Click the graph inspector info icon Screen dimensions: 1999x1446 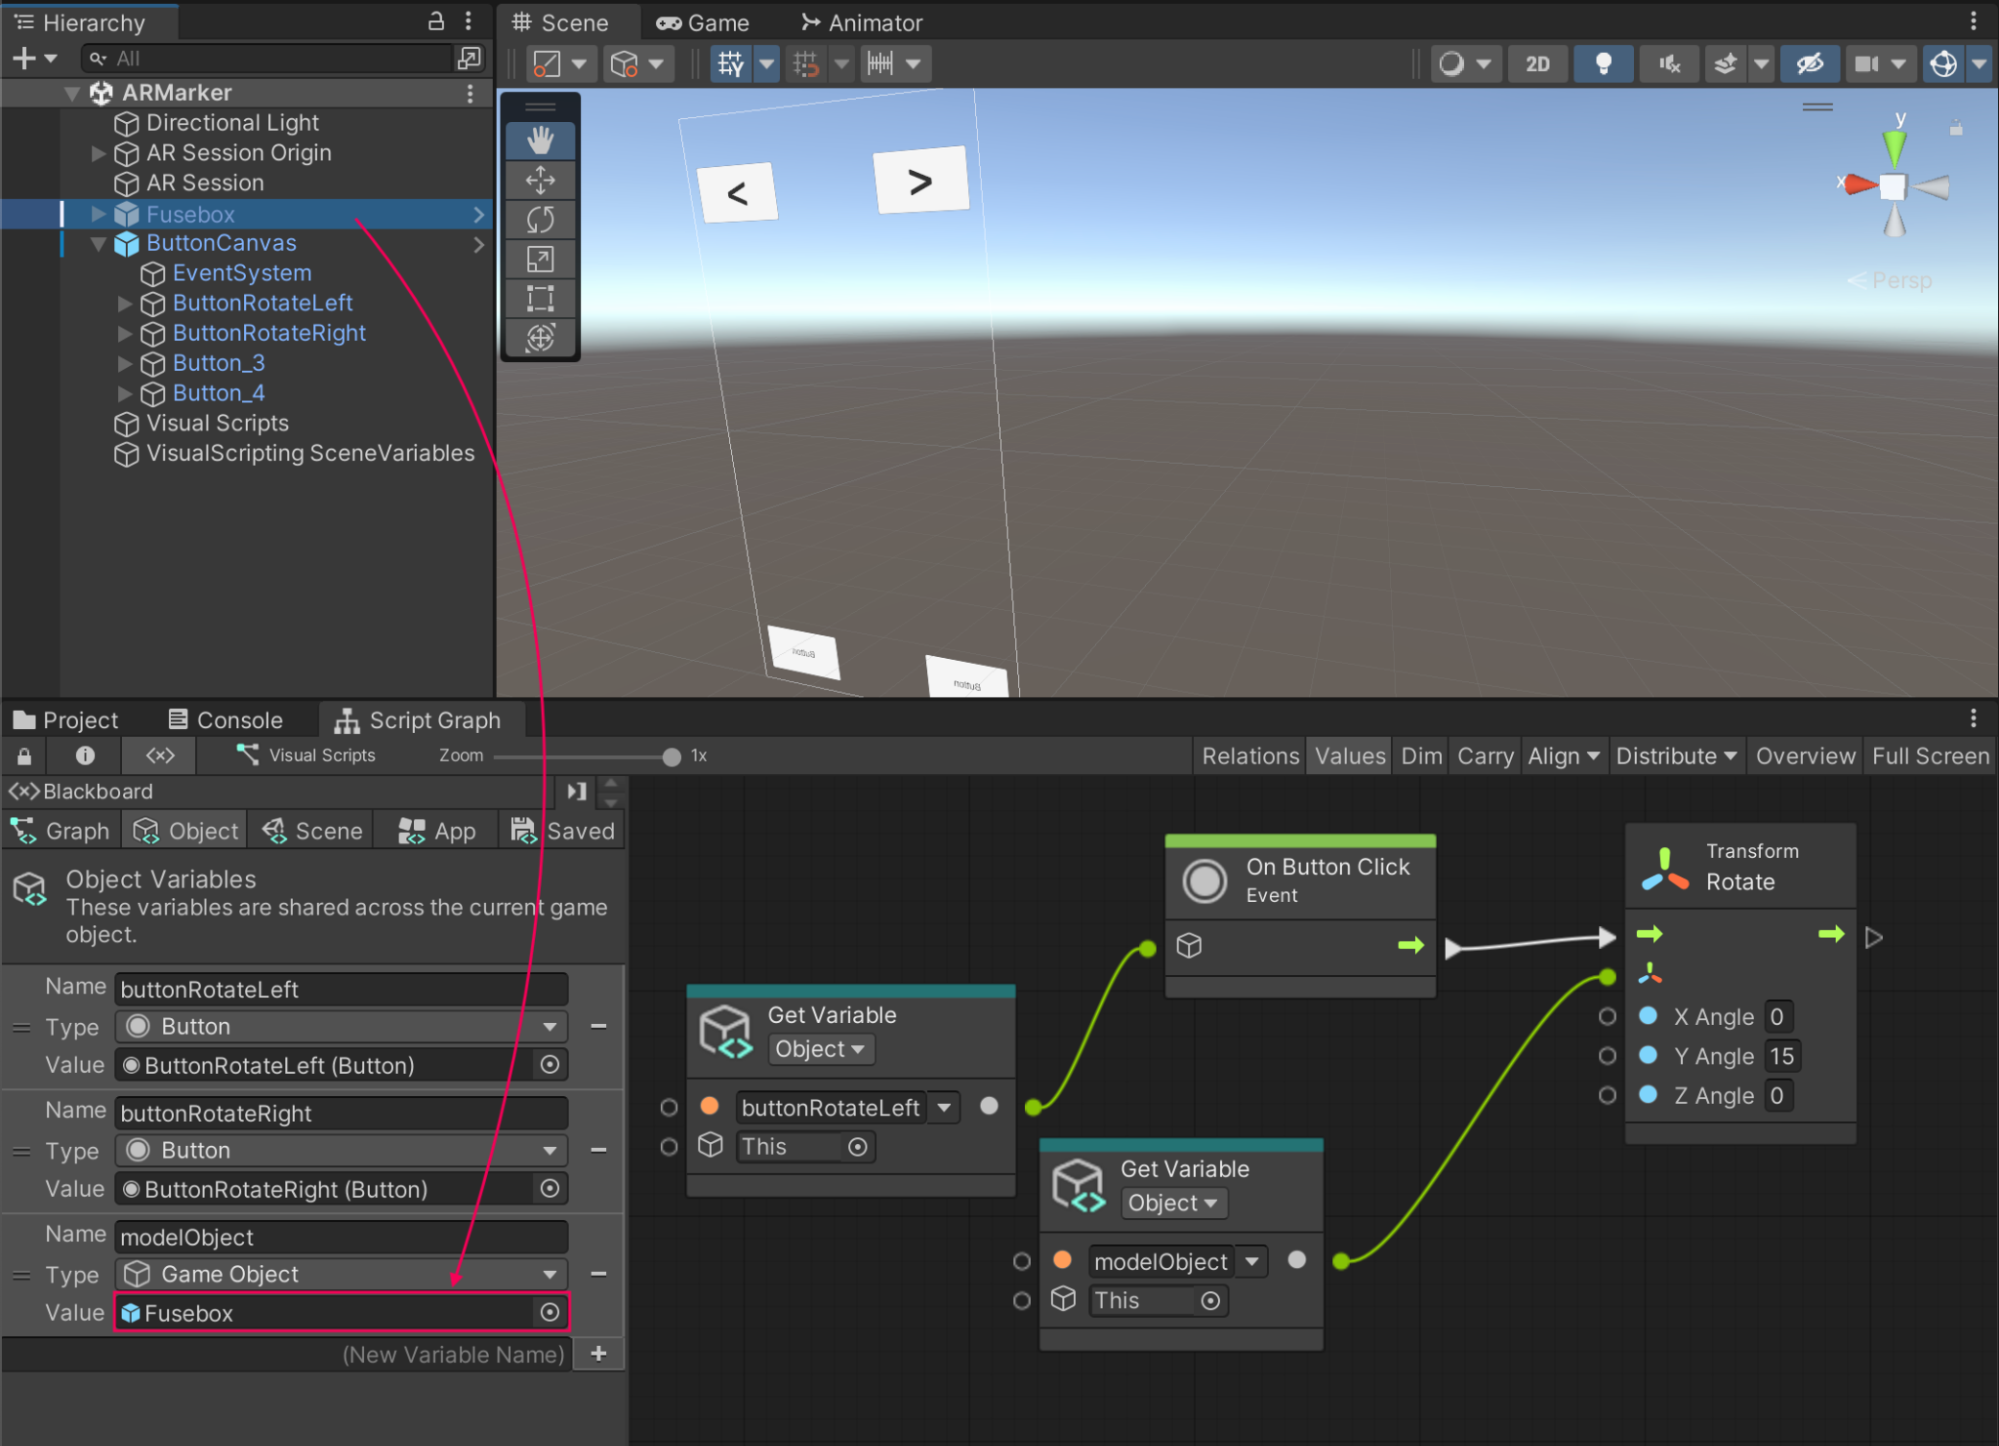85,755
